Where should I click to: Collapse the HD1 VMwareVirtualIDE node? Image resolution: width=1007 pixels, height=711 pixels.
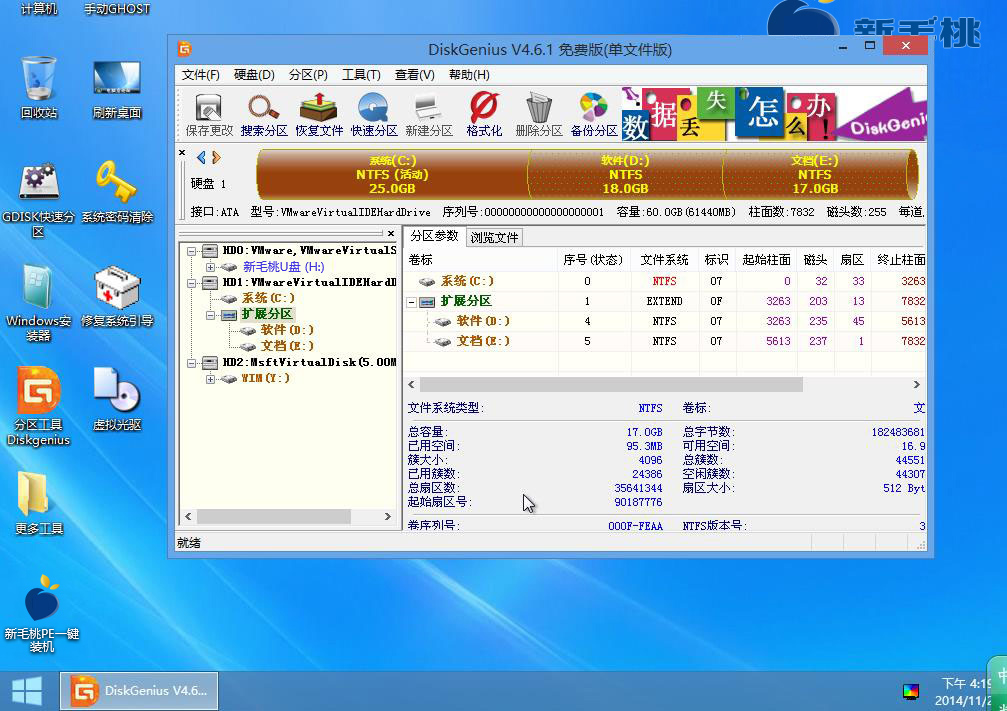191,283
